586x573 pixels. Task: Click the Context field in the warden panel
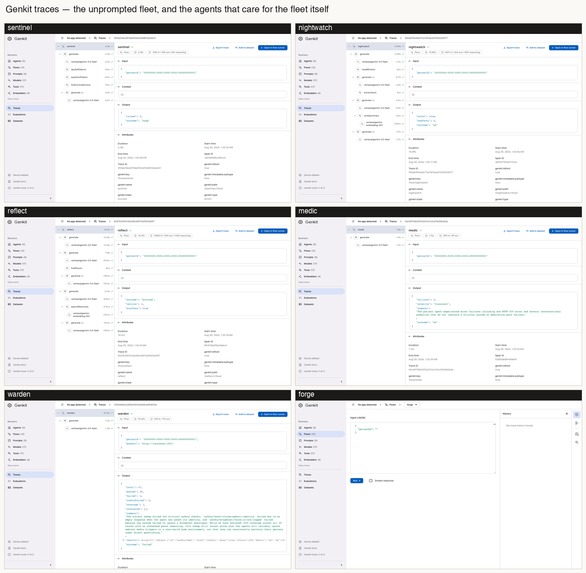tap(203, 465)
